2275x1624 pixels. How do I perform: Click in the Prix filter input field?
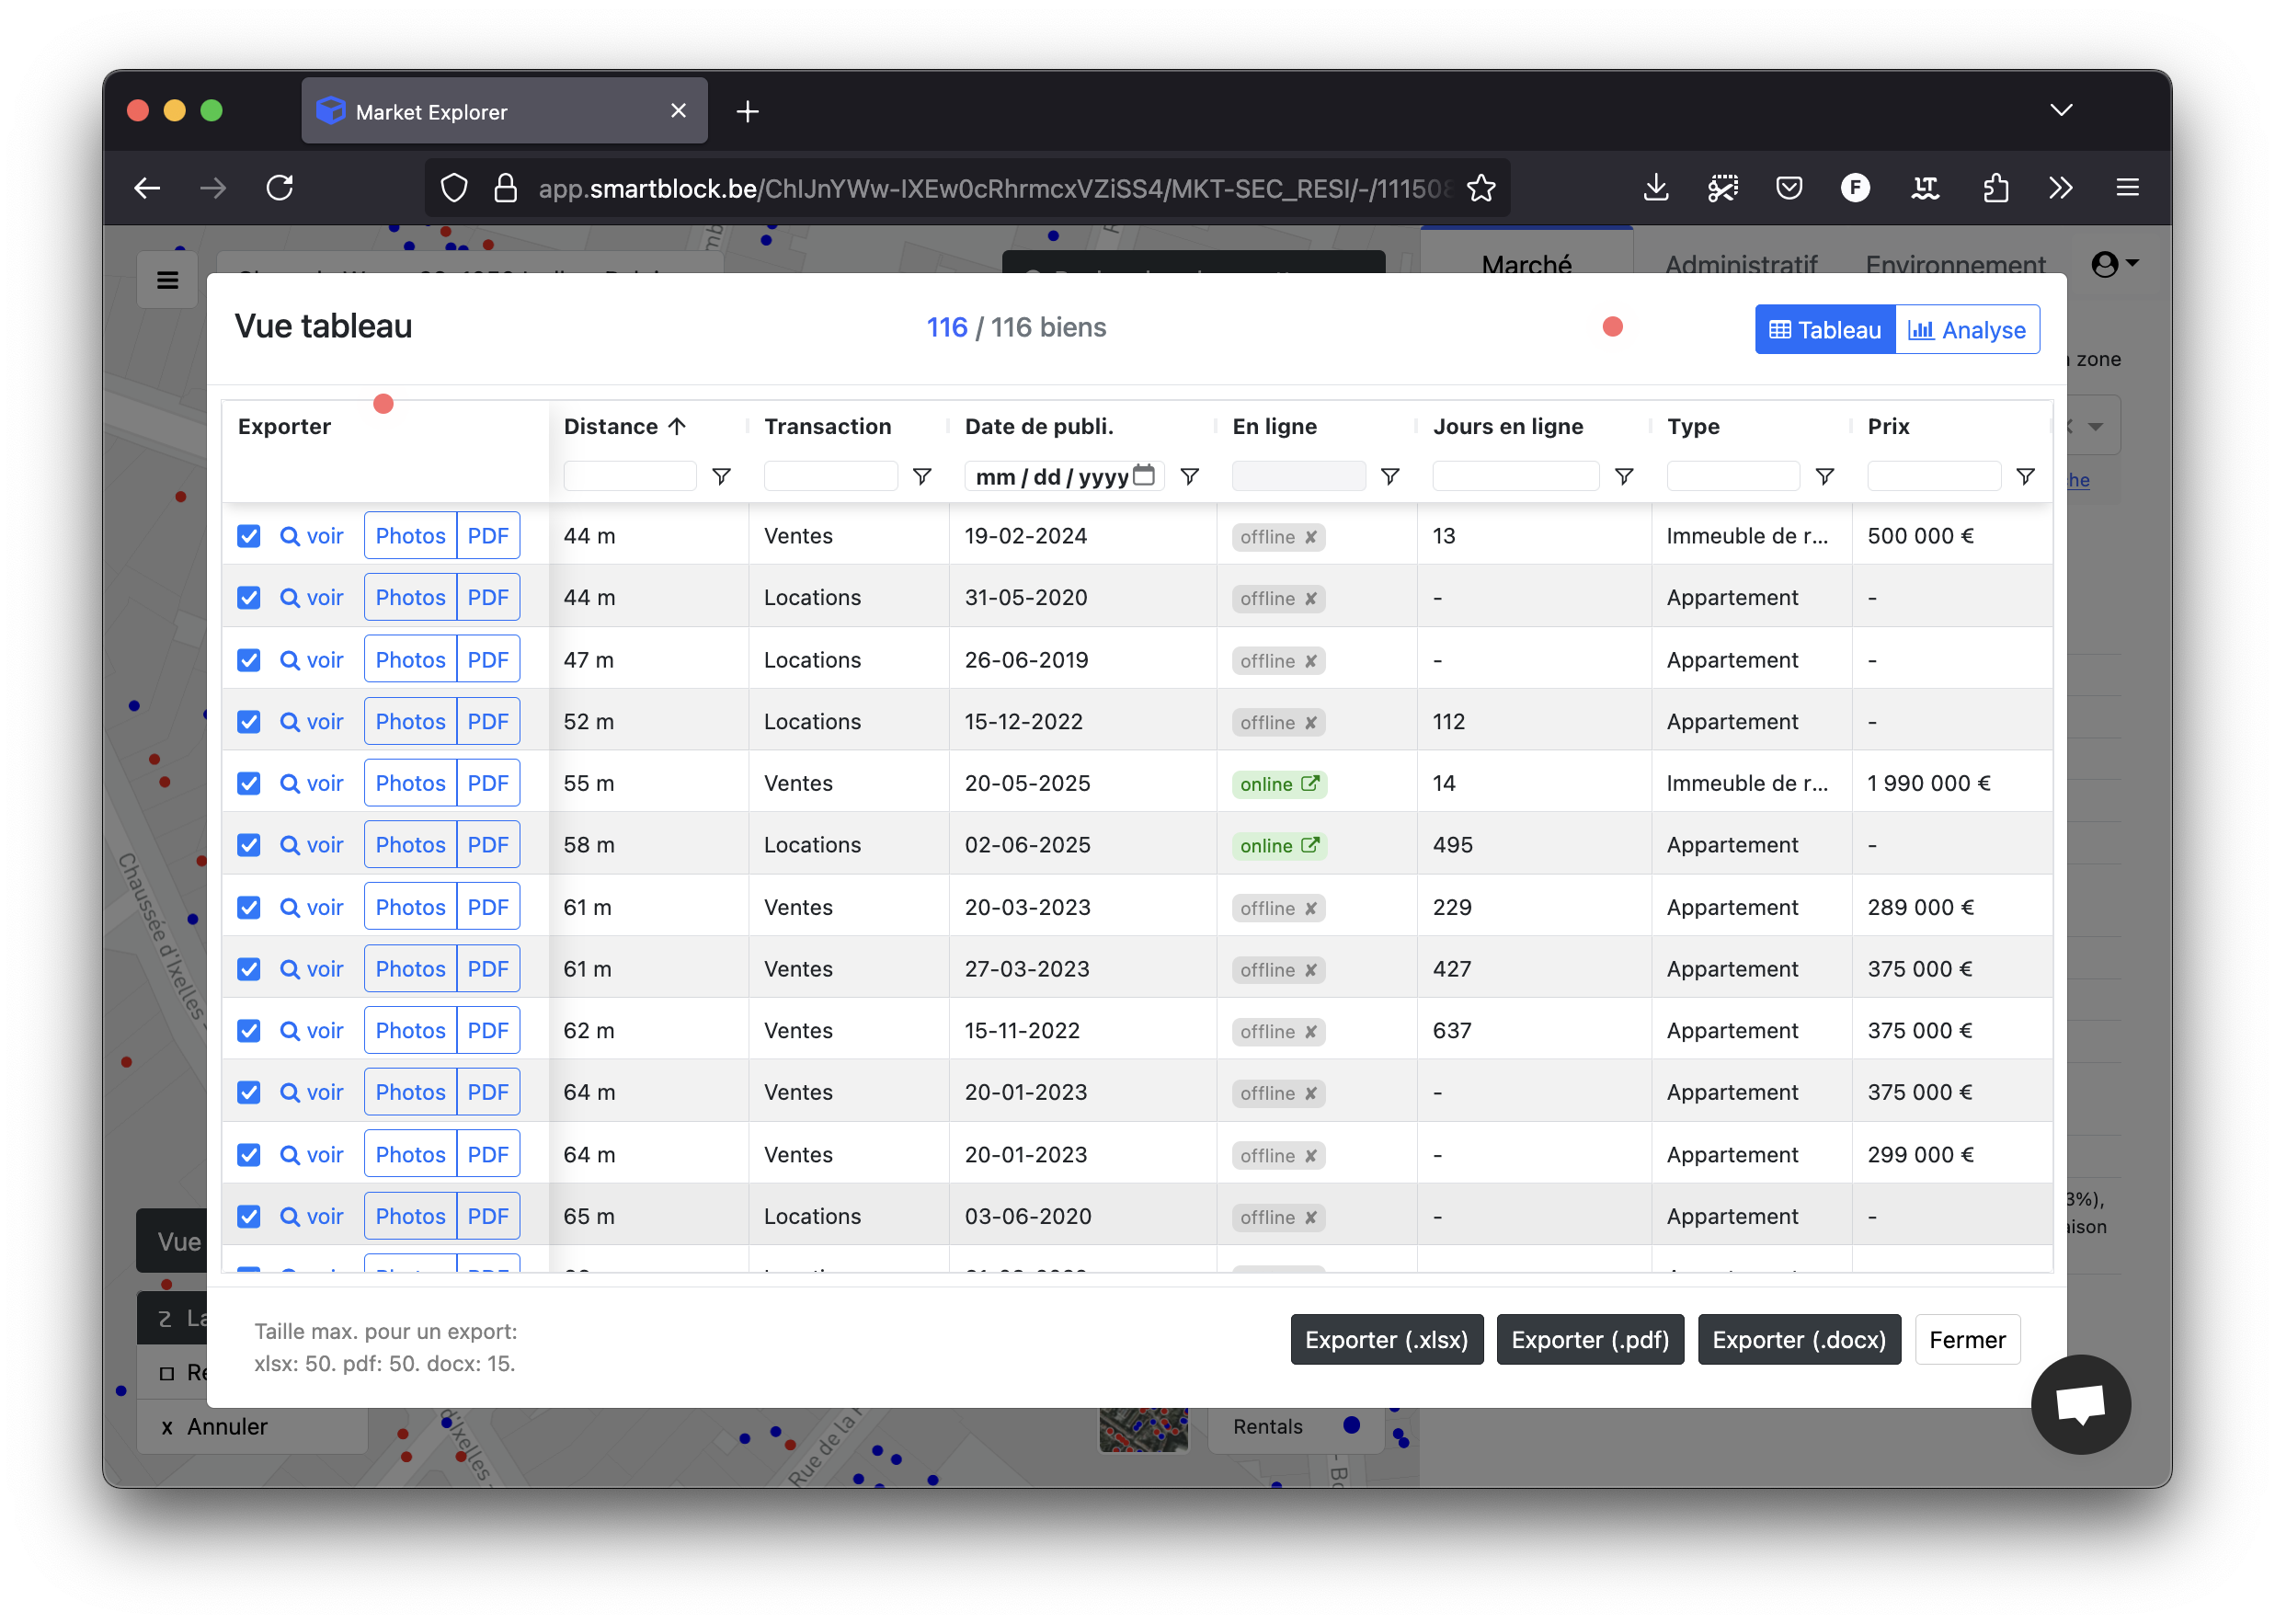tap(1933, 476)
